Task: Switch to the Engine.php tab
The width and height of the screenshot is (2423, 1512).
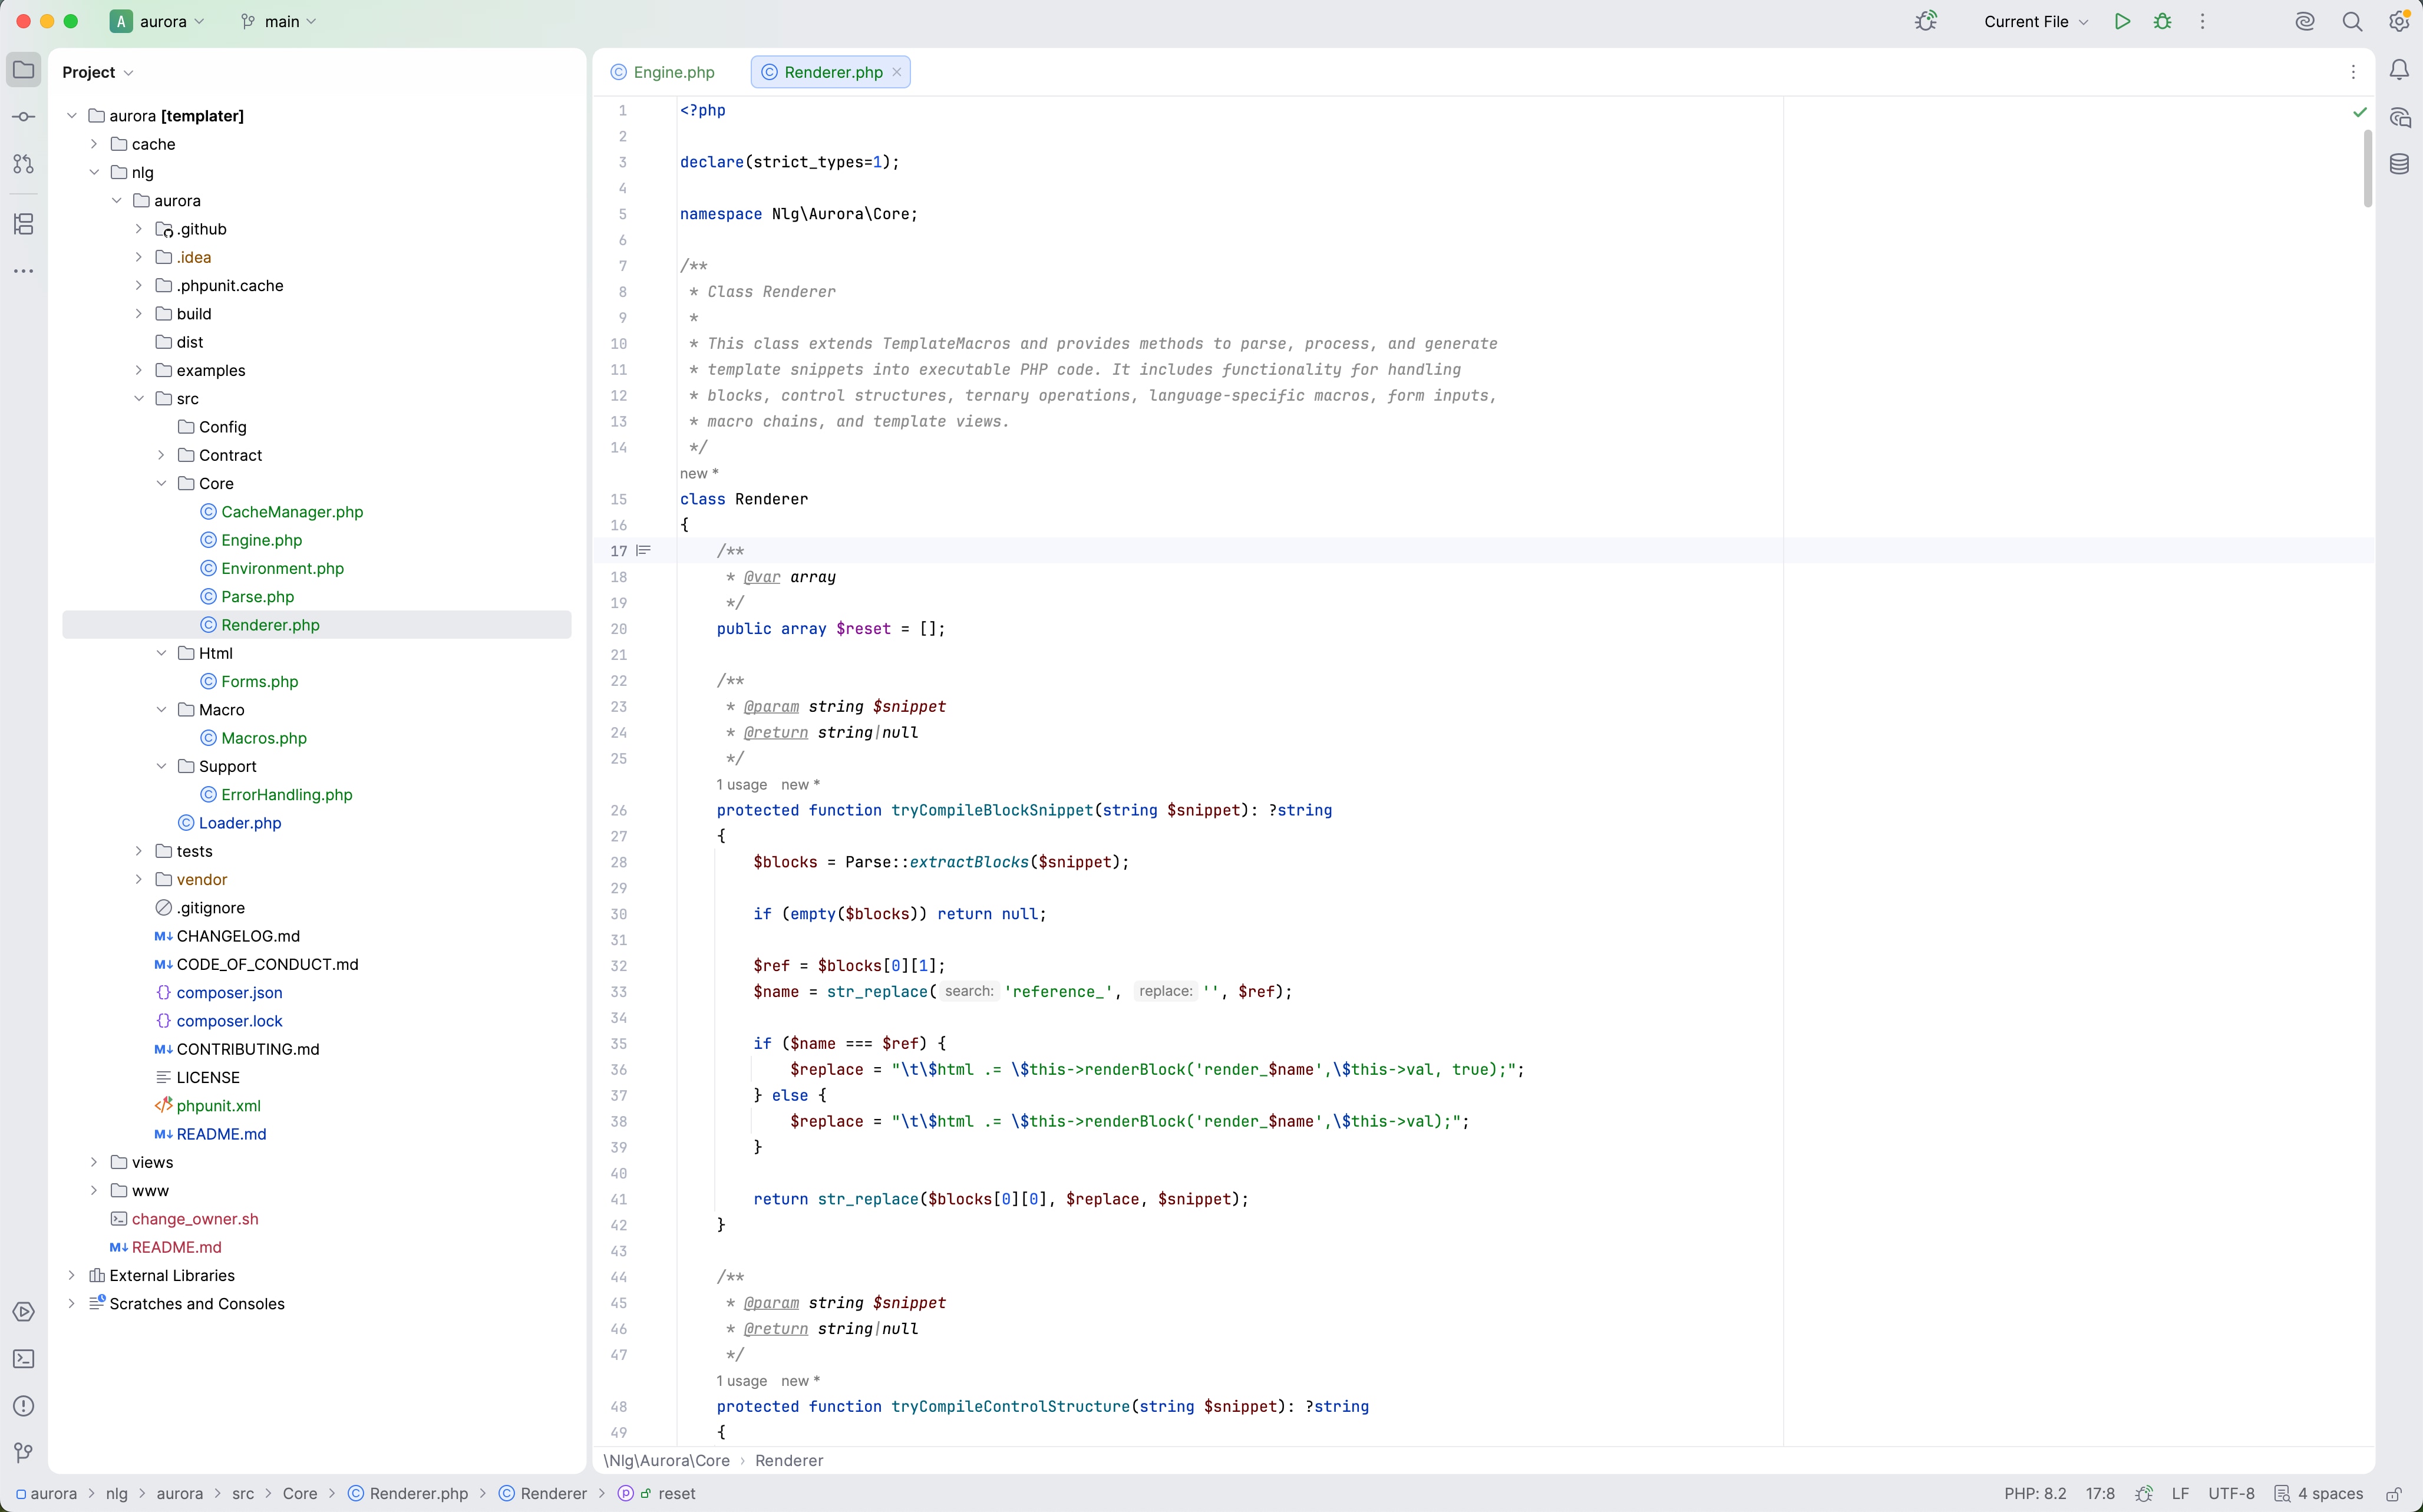Action: pos(663,72)
